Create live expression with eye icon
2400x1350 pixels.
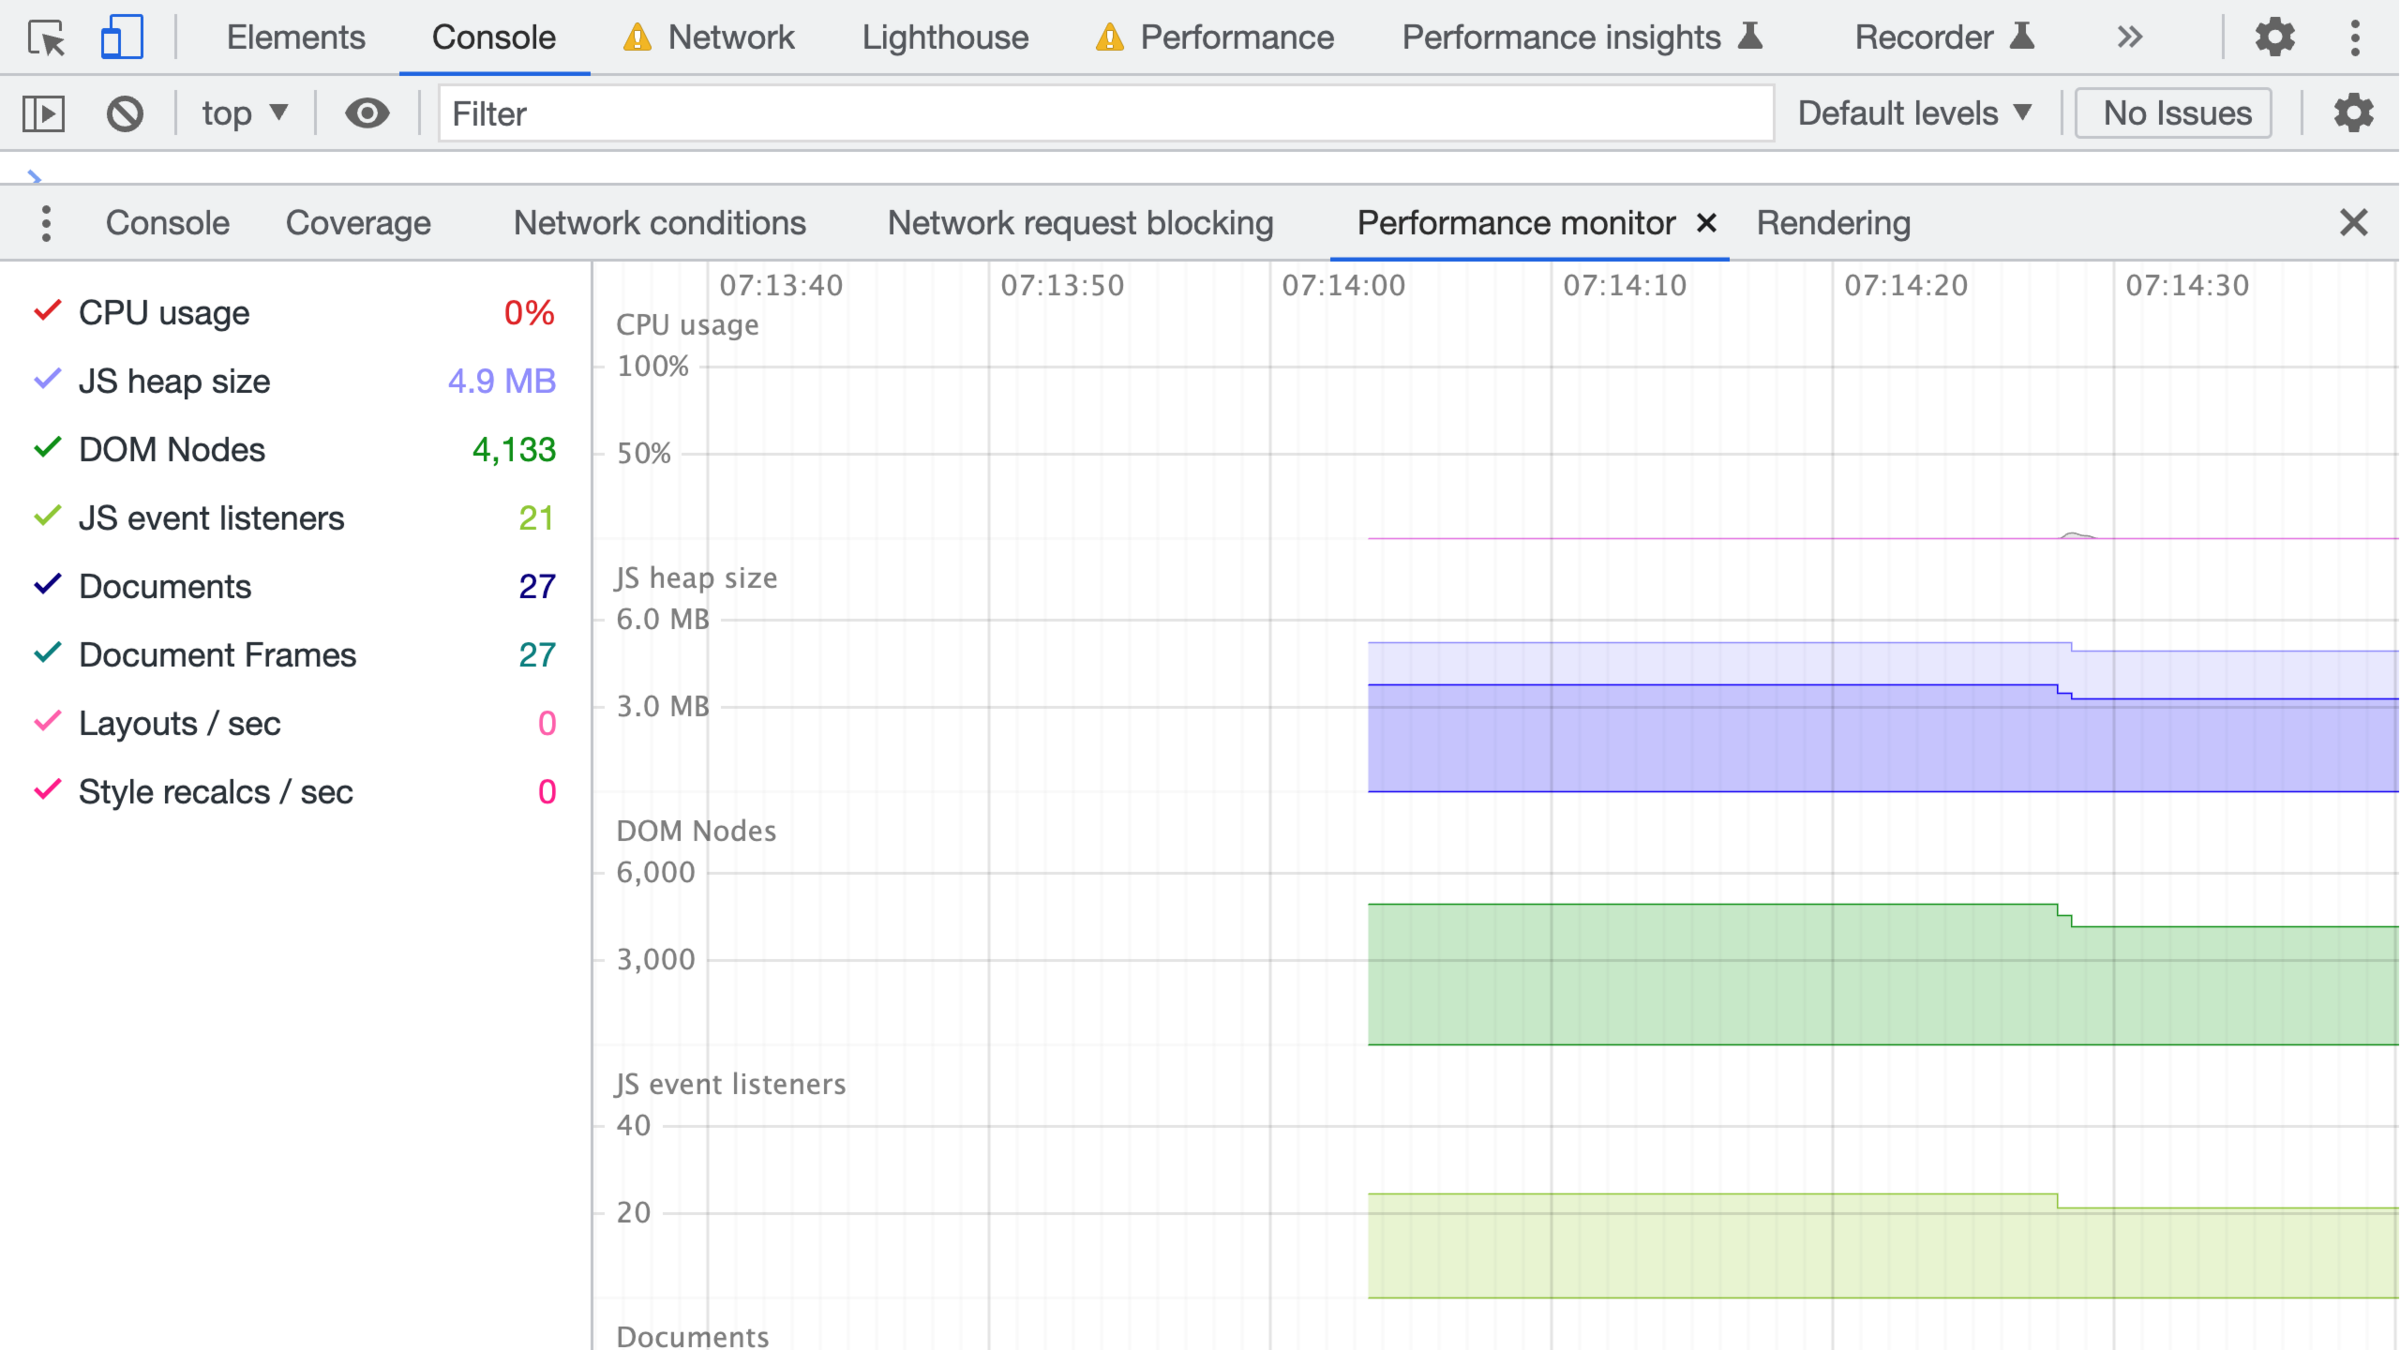tap(367, 113)
